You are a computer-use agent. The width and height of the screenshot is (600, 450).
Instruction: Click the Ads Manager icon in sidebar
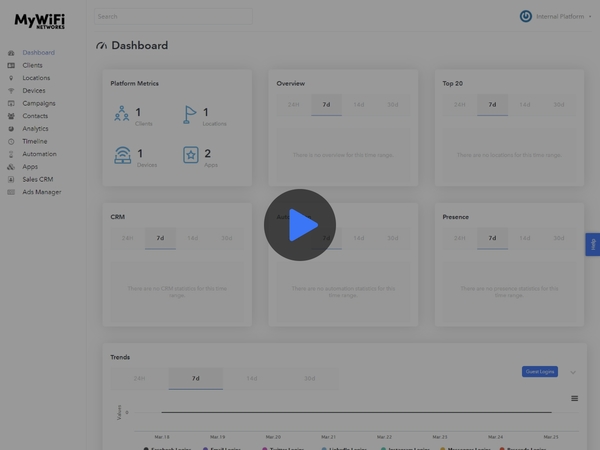(11, 192)
